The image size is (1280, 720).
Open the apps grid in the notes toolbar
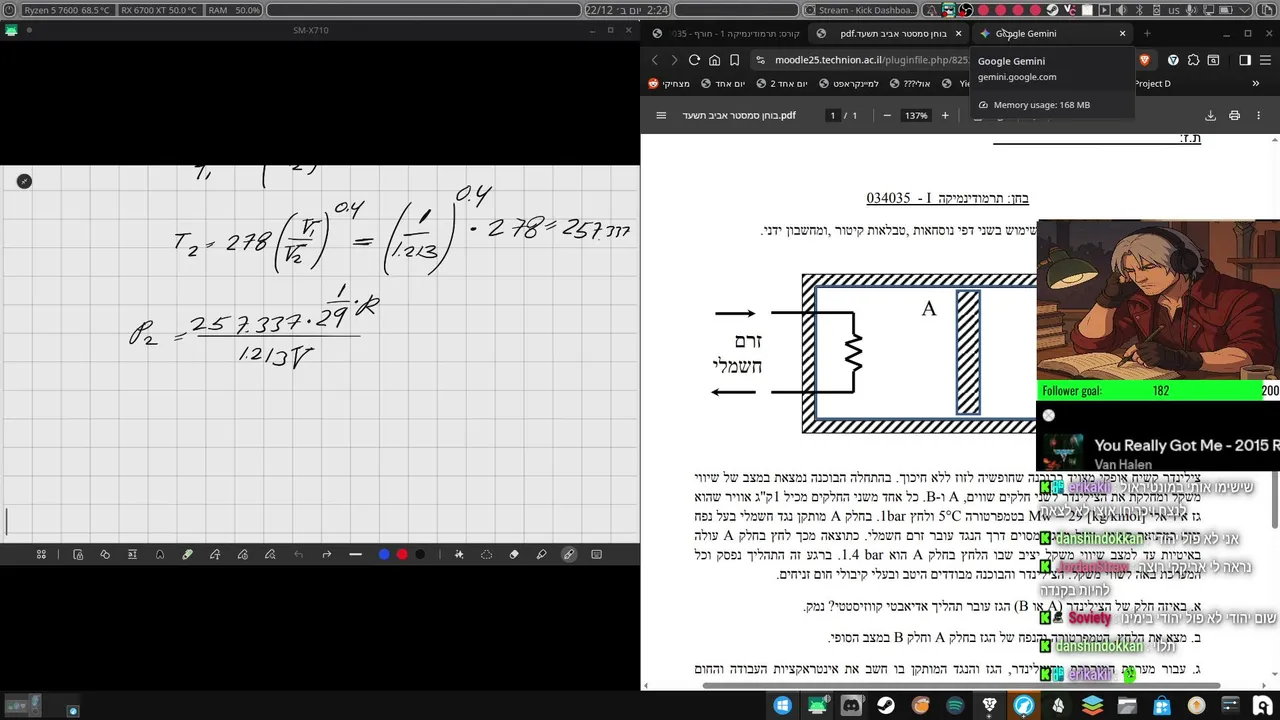tap(41, 554)
